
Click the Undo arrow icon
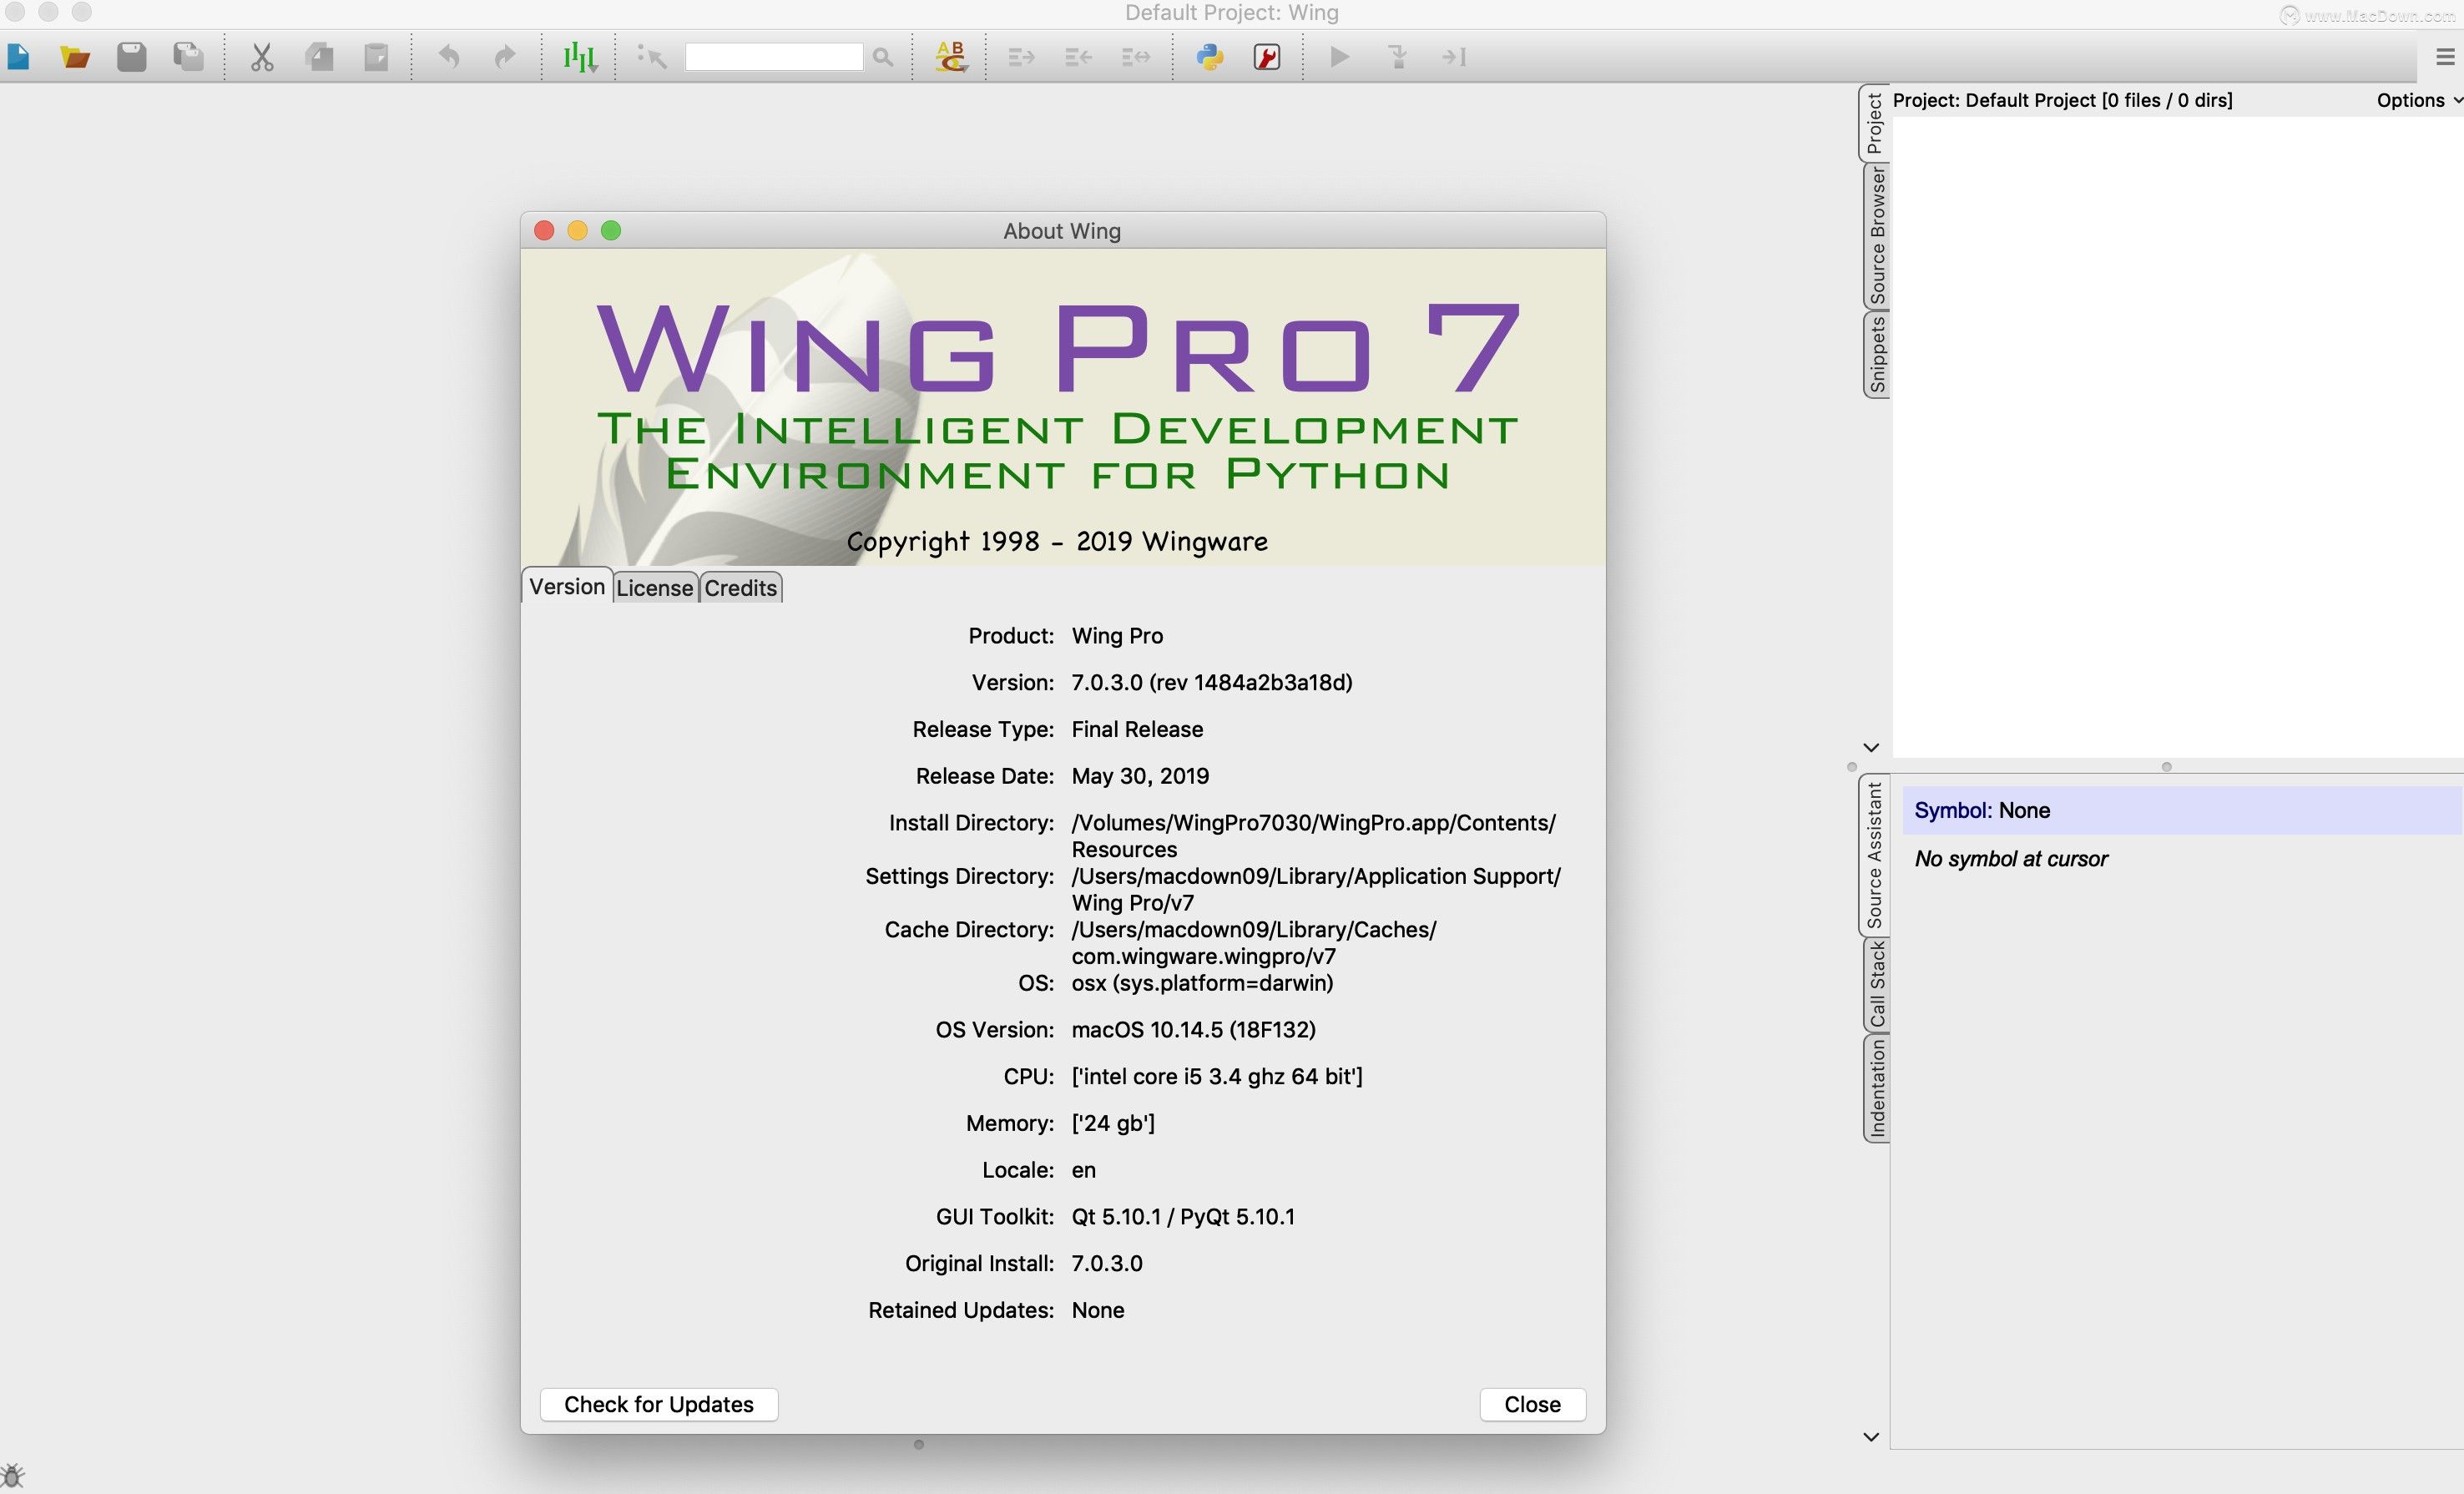(449, 57)
